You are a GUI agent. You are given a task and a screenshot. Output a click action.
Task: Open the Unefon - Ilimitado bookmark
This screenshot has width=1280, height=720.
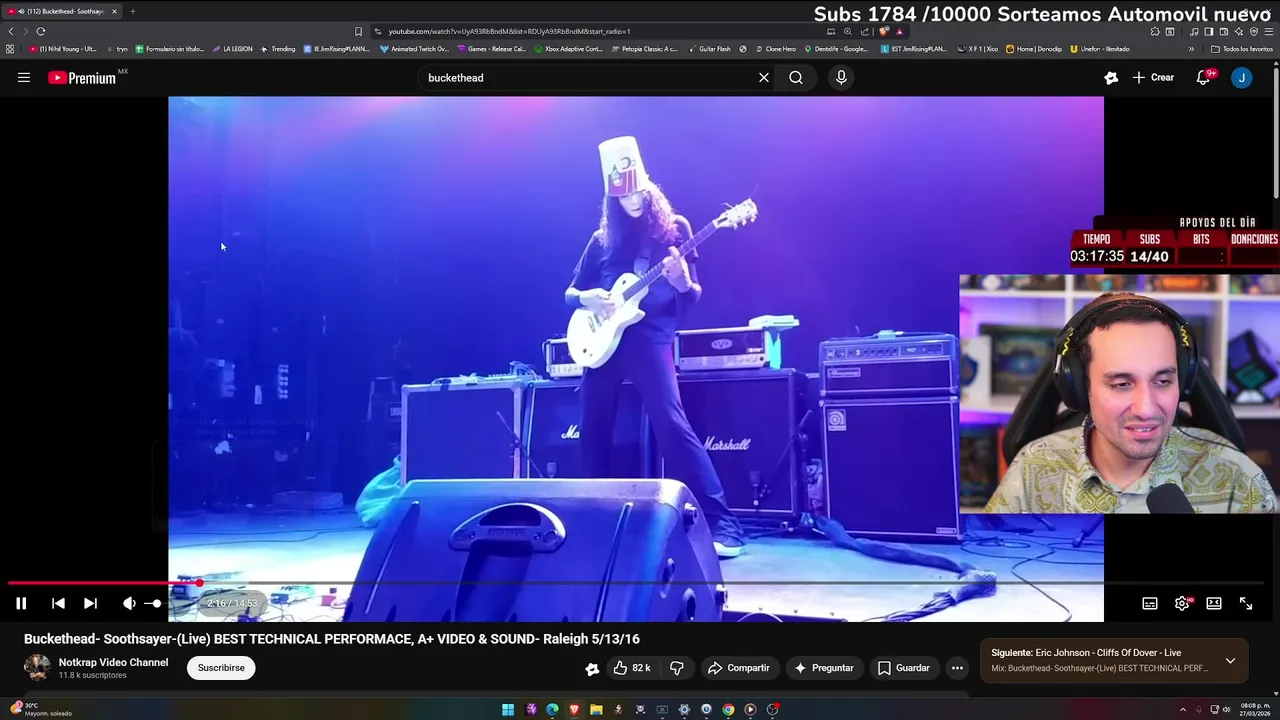[x=1099, y=49]
